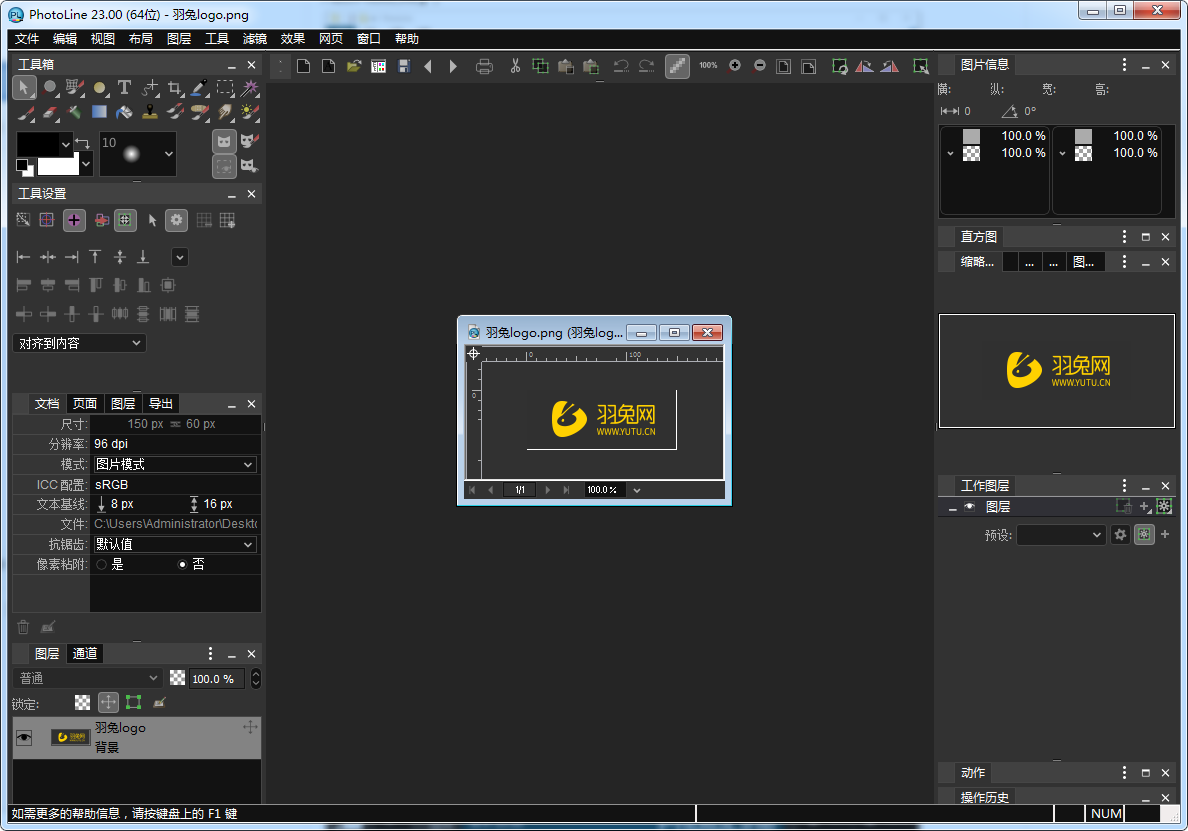
Task: Click the new blank document icon
Action: (304, 67)
